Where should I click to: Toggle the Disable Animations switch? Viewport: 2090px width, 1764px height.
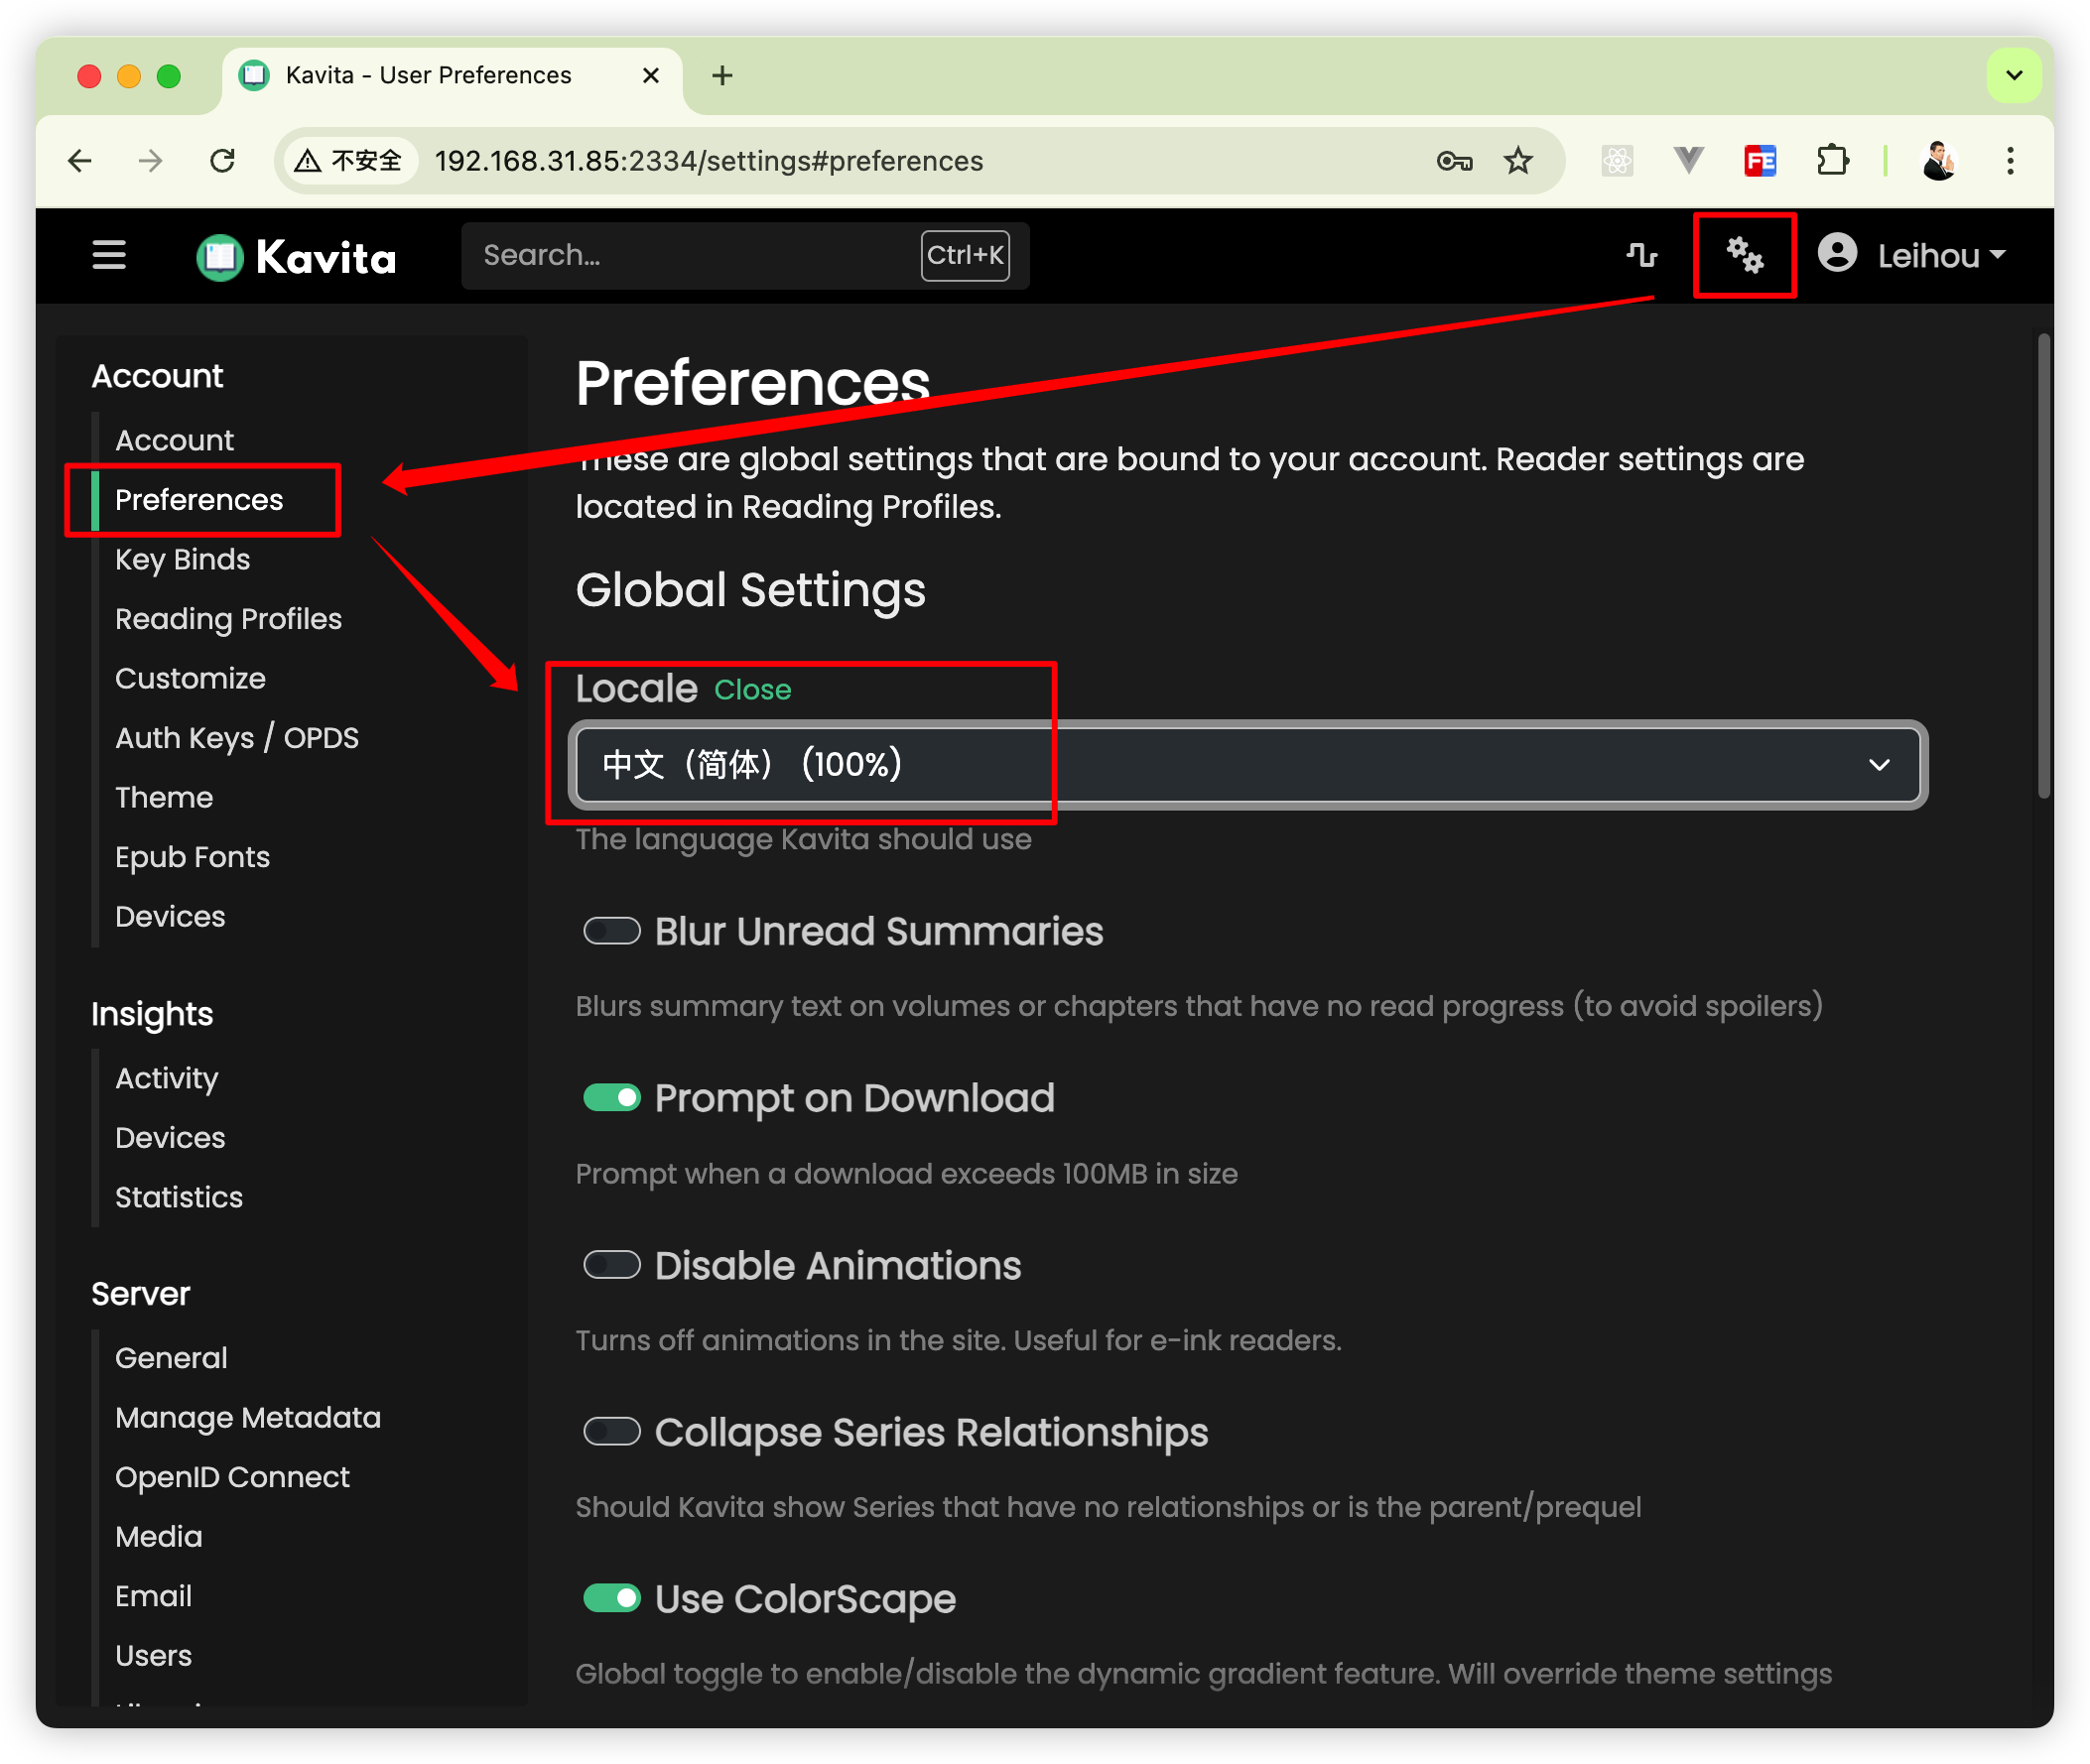tap(612, 1265)
